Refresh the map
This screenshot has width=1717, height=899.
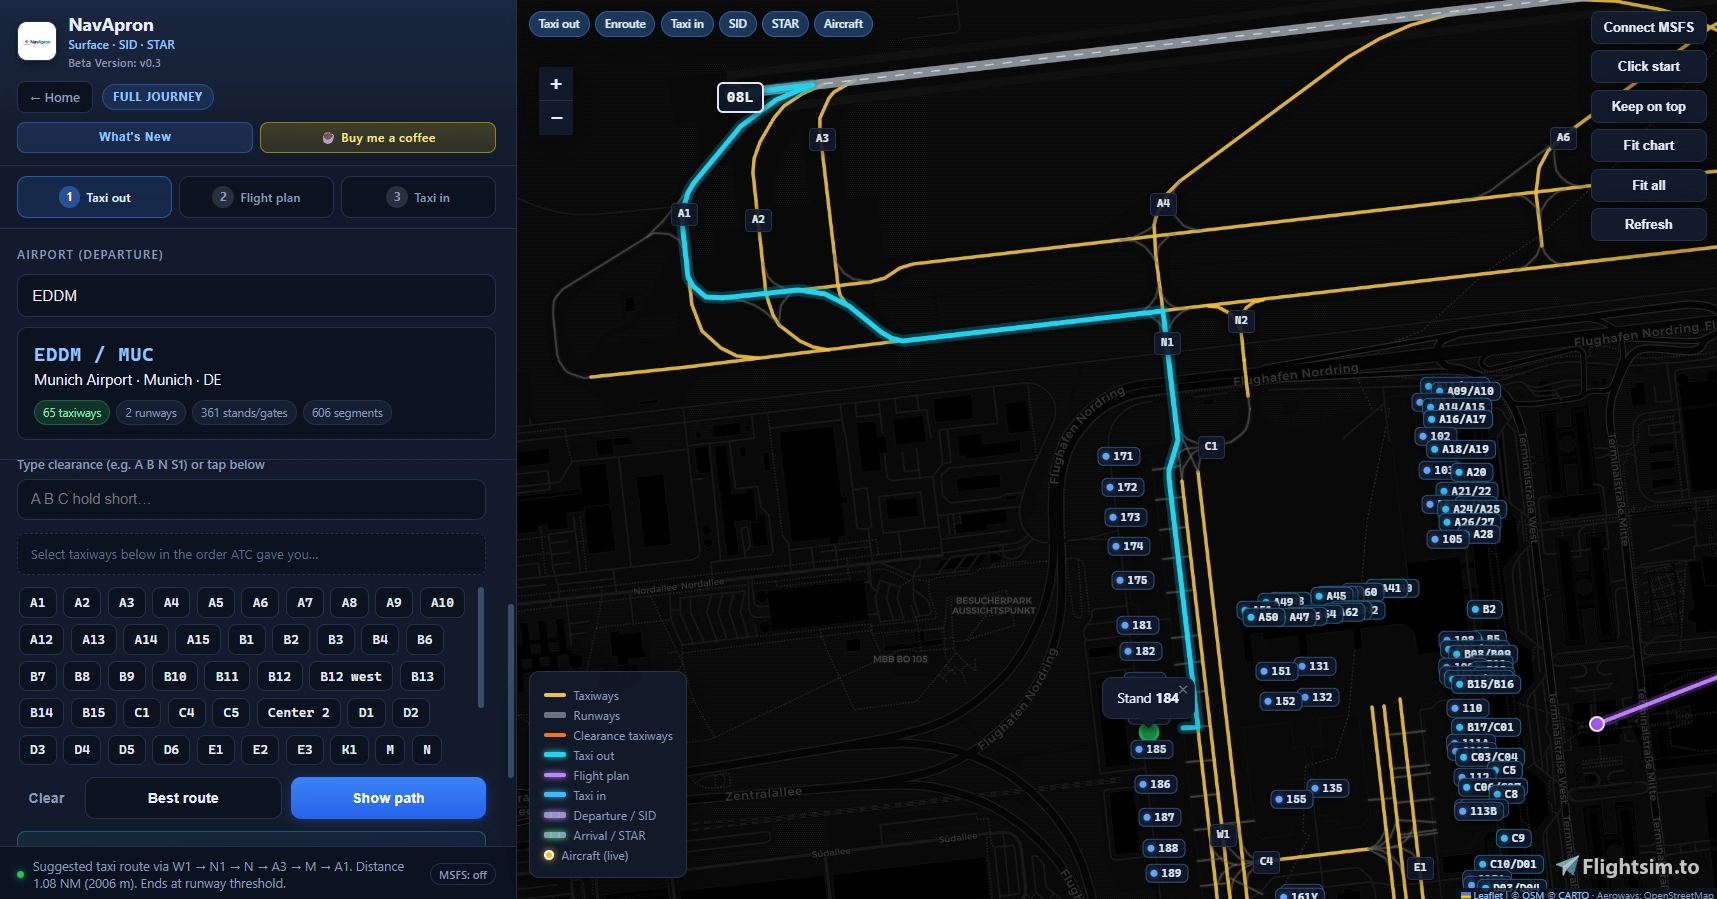tap(1648, 224)
